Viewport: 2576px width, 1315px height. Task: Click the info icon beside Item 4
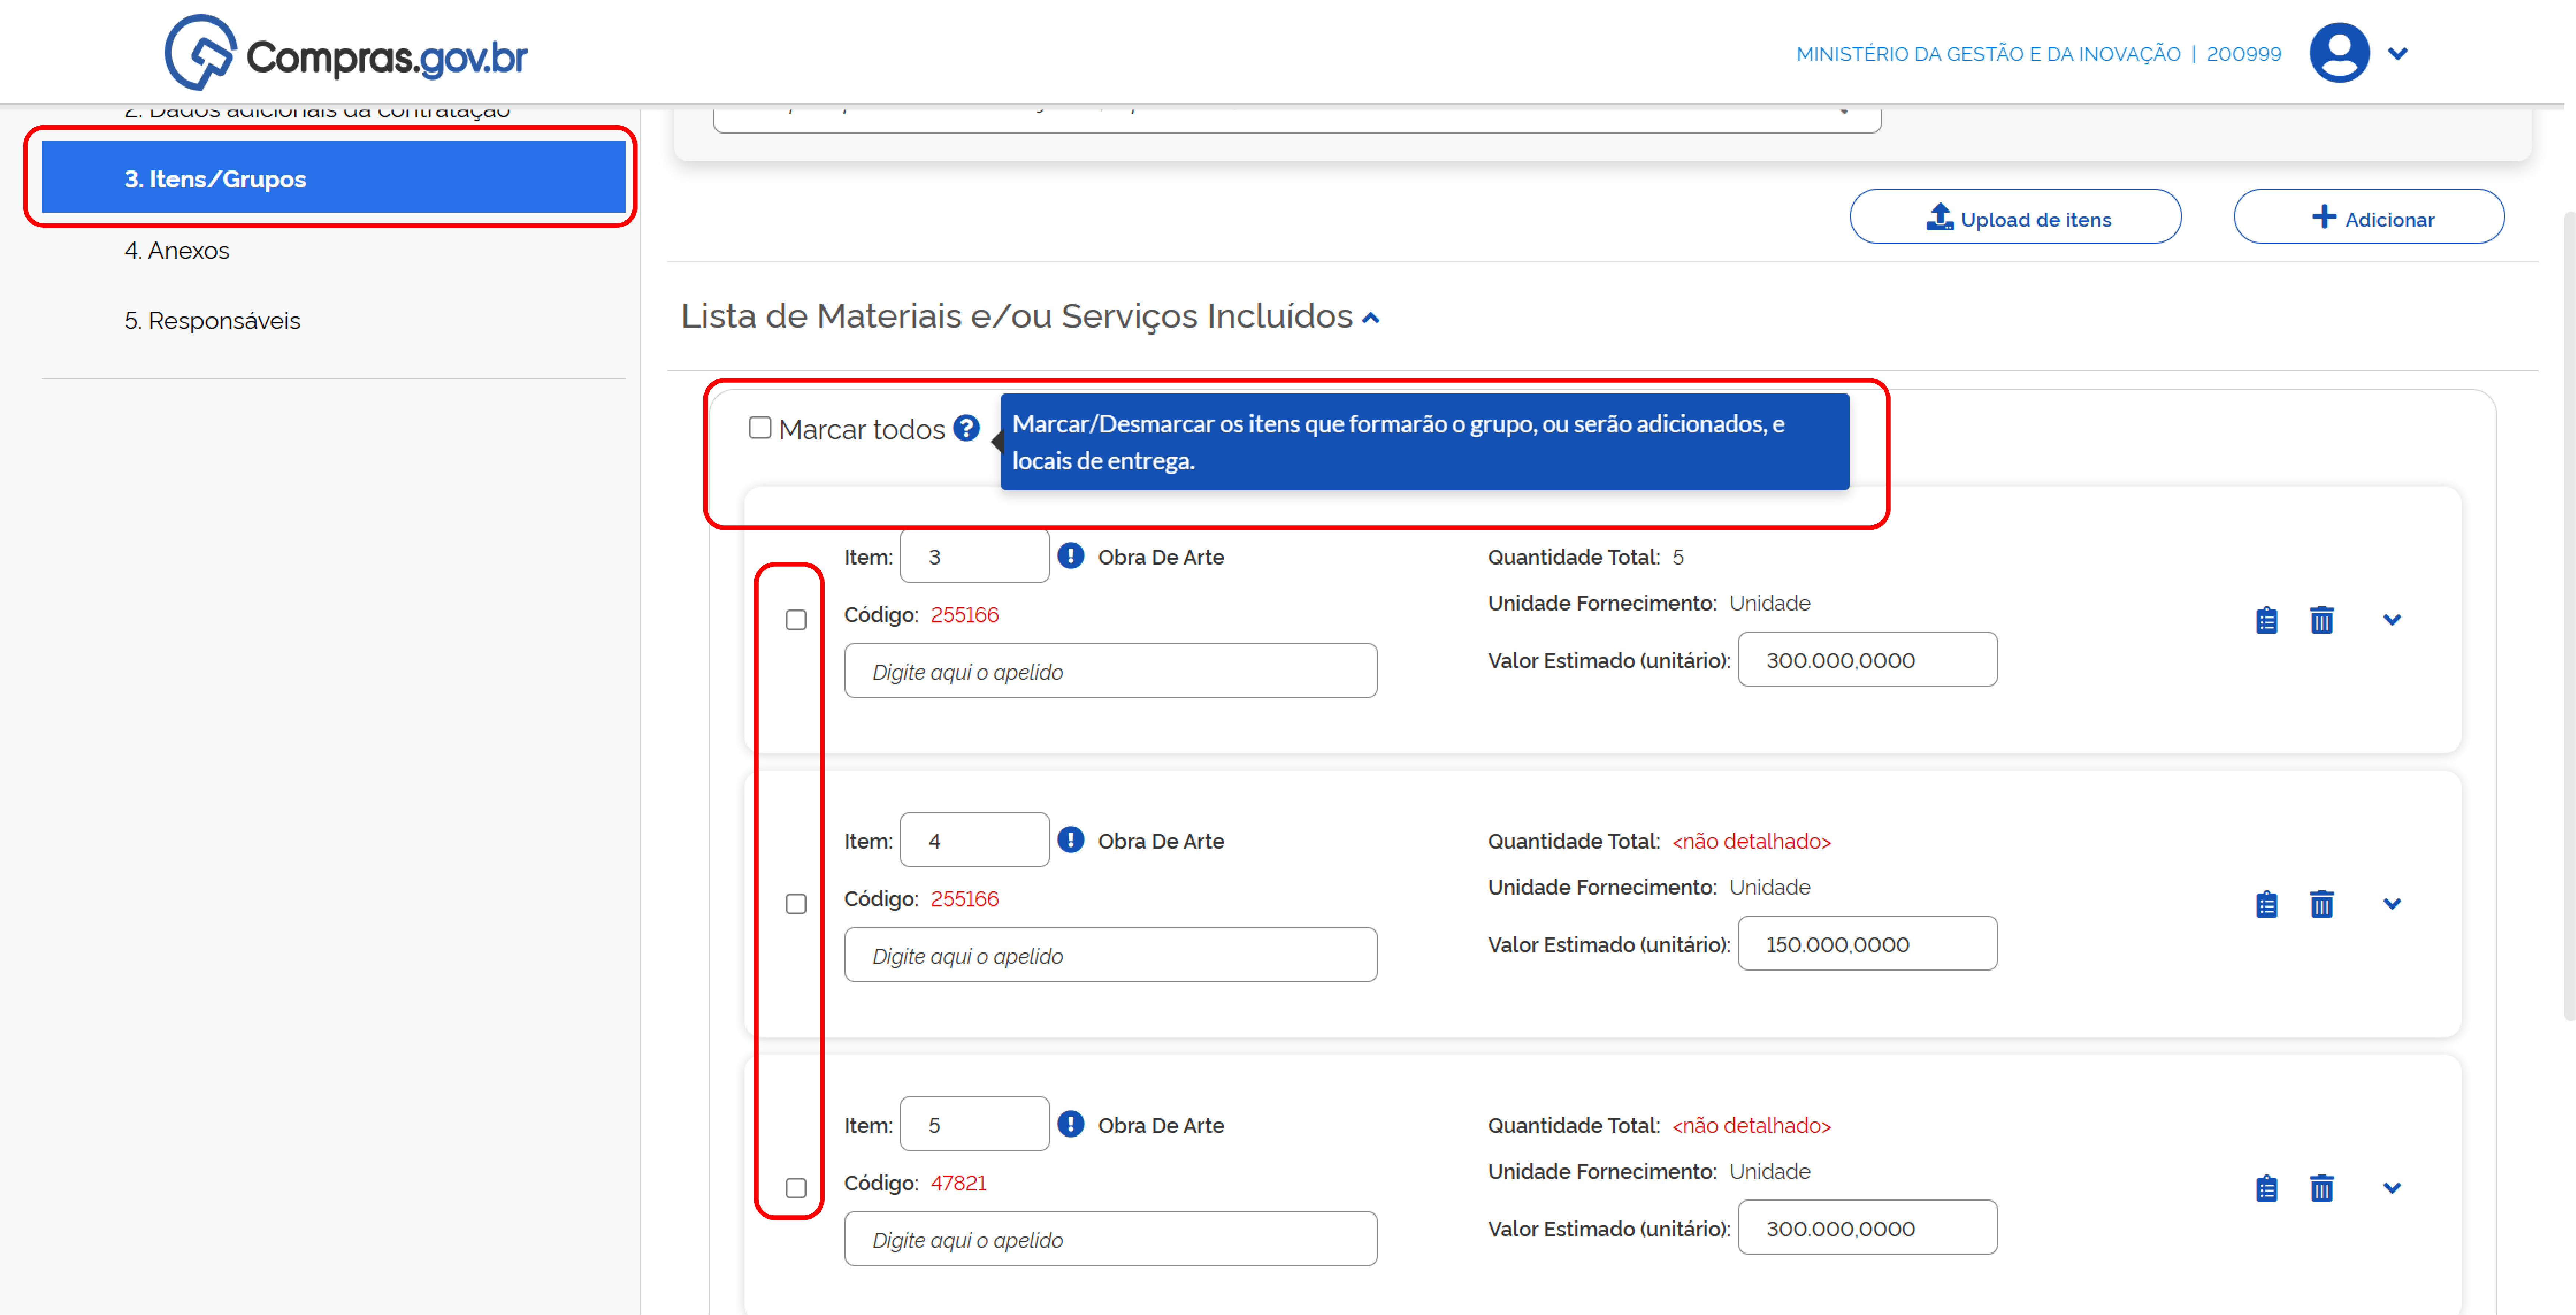(x=1071, y=840)
